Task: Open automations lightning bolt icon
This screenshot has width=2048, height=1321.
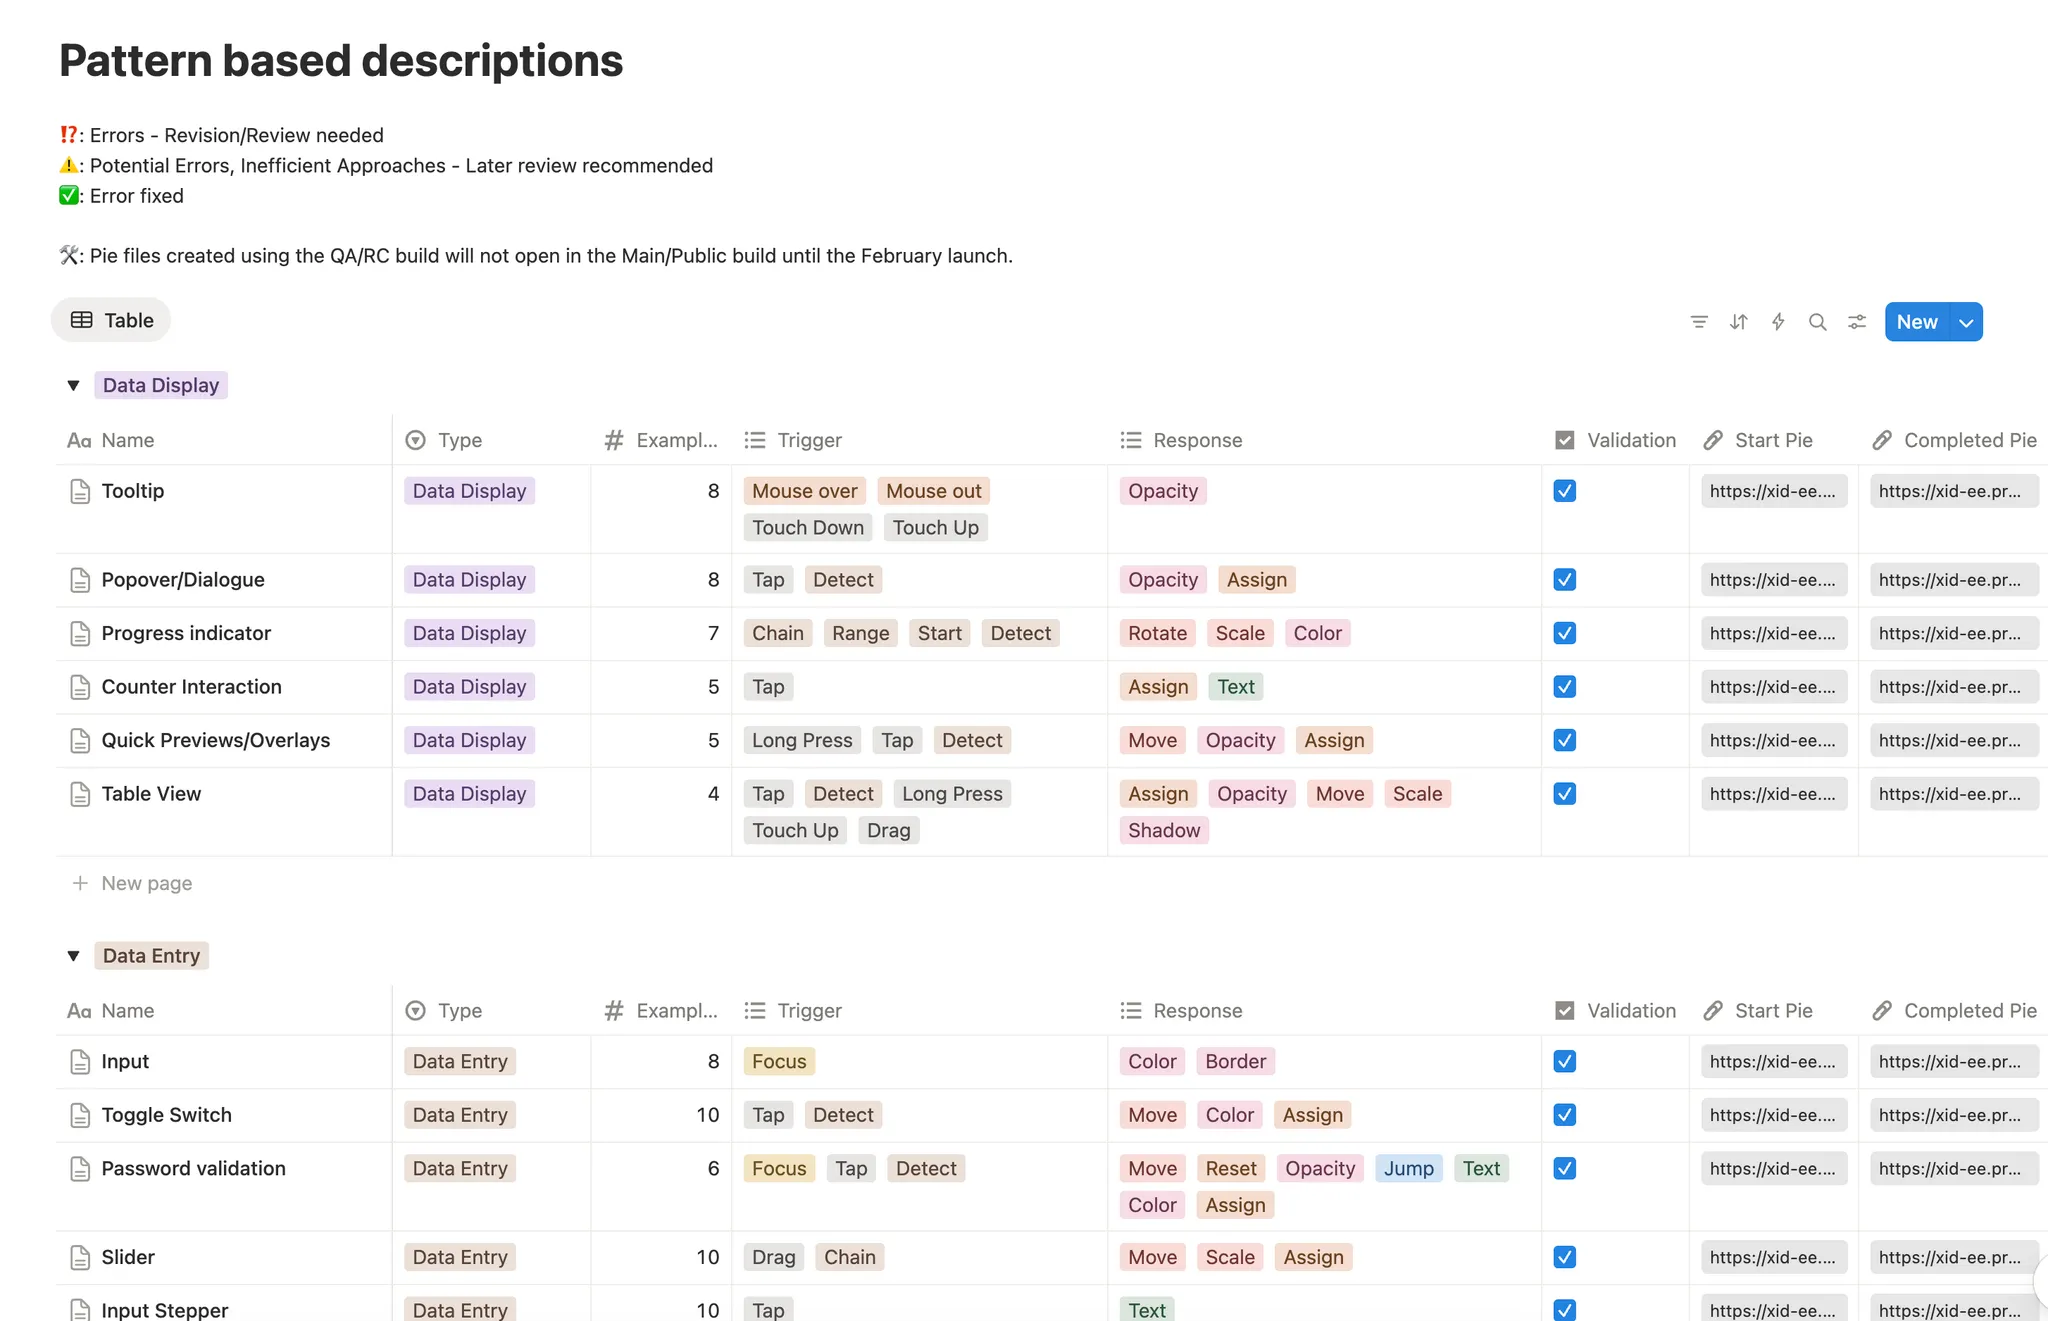Action: pos(1778,322)
